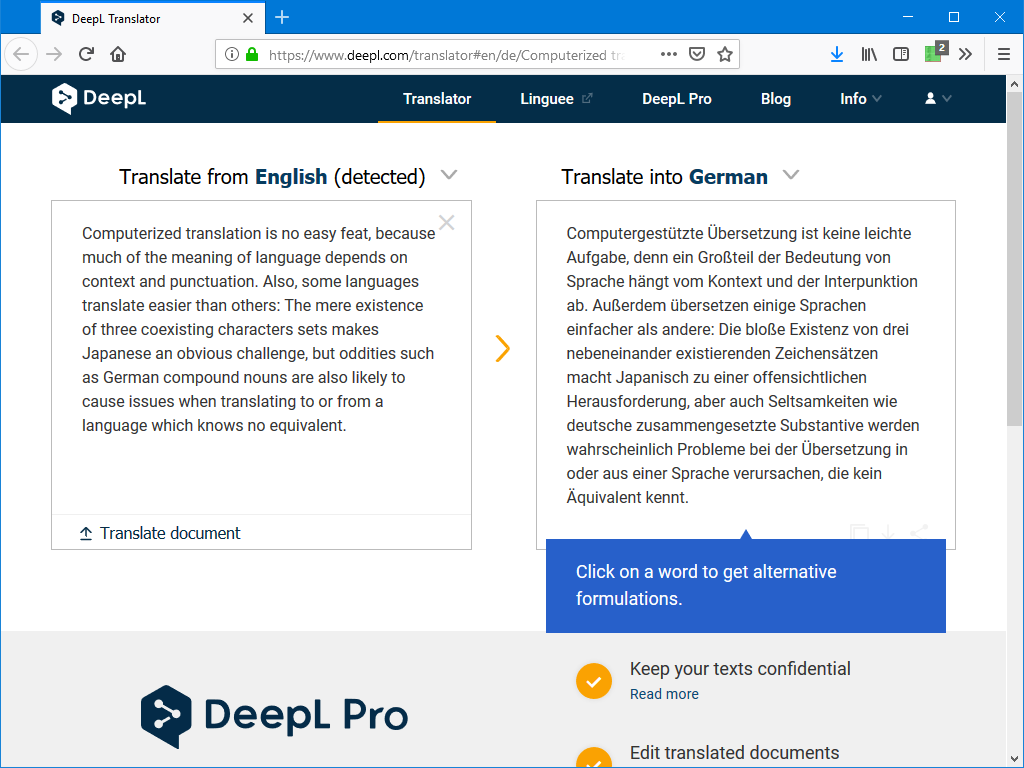Clear source text with the X icon
The width and height of the screenshot is (1024, 768).
(447, 223)
